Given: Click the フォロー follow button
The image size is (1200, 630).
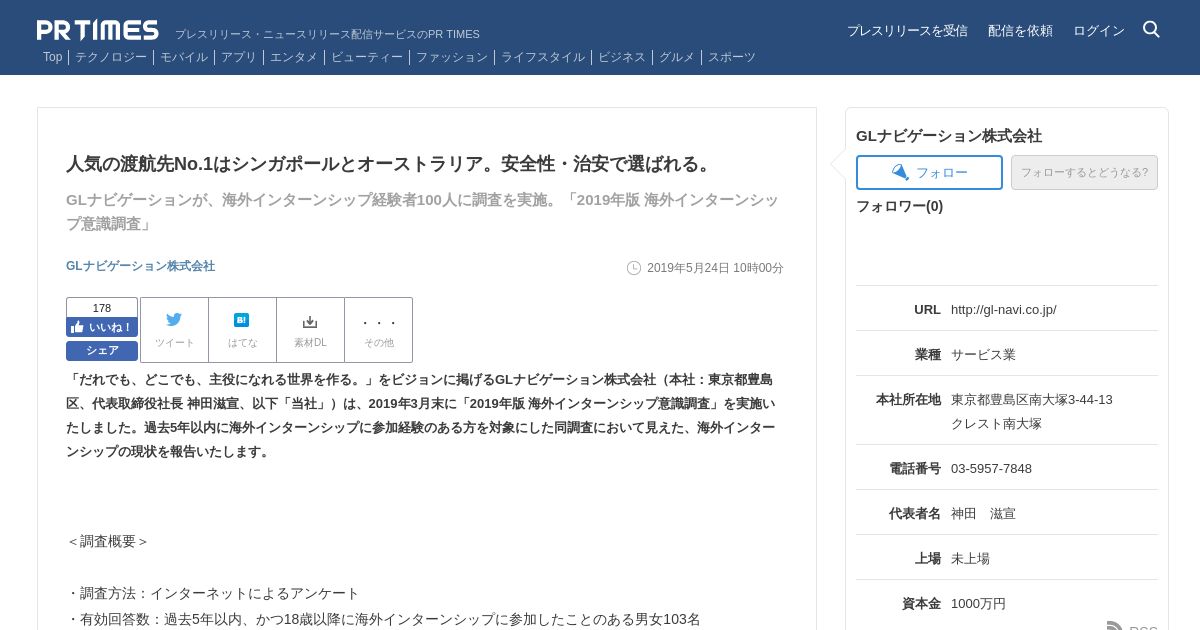Looking at the screenshot, I should [929, 172].
